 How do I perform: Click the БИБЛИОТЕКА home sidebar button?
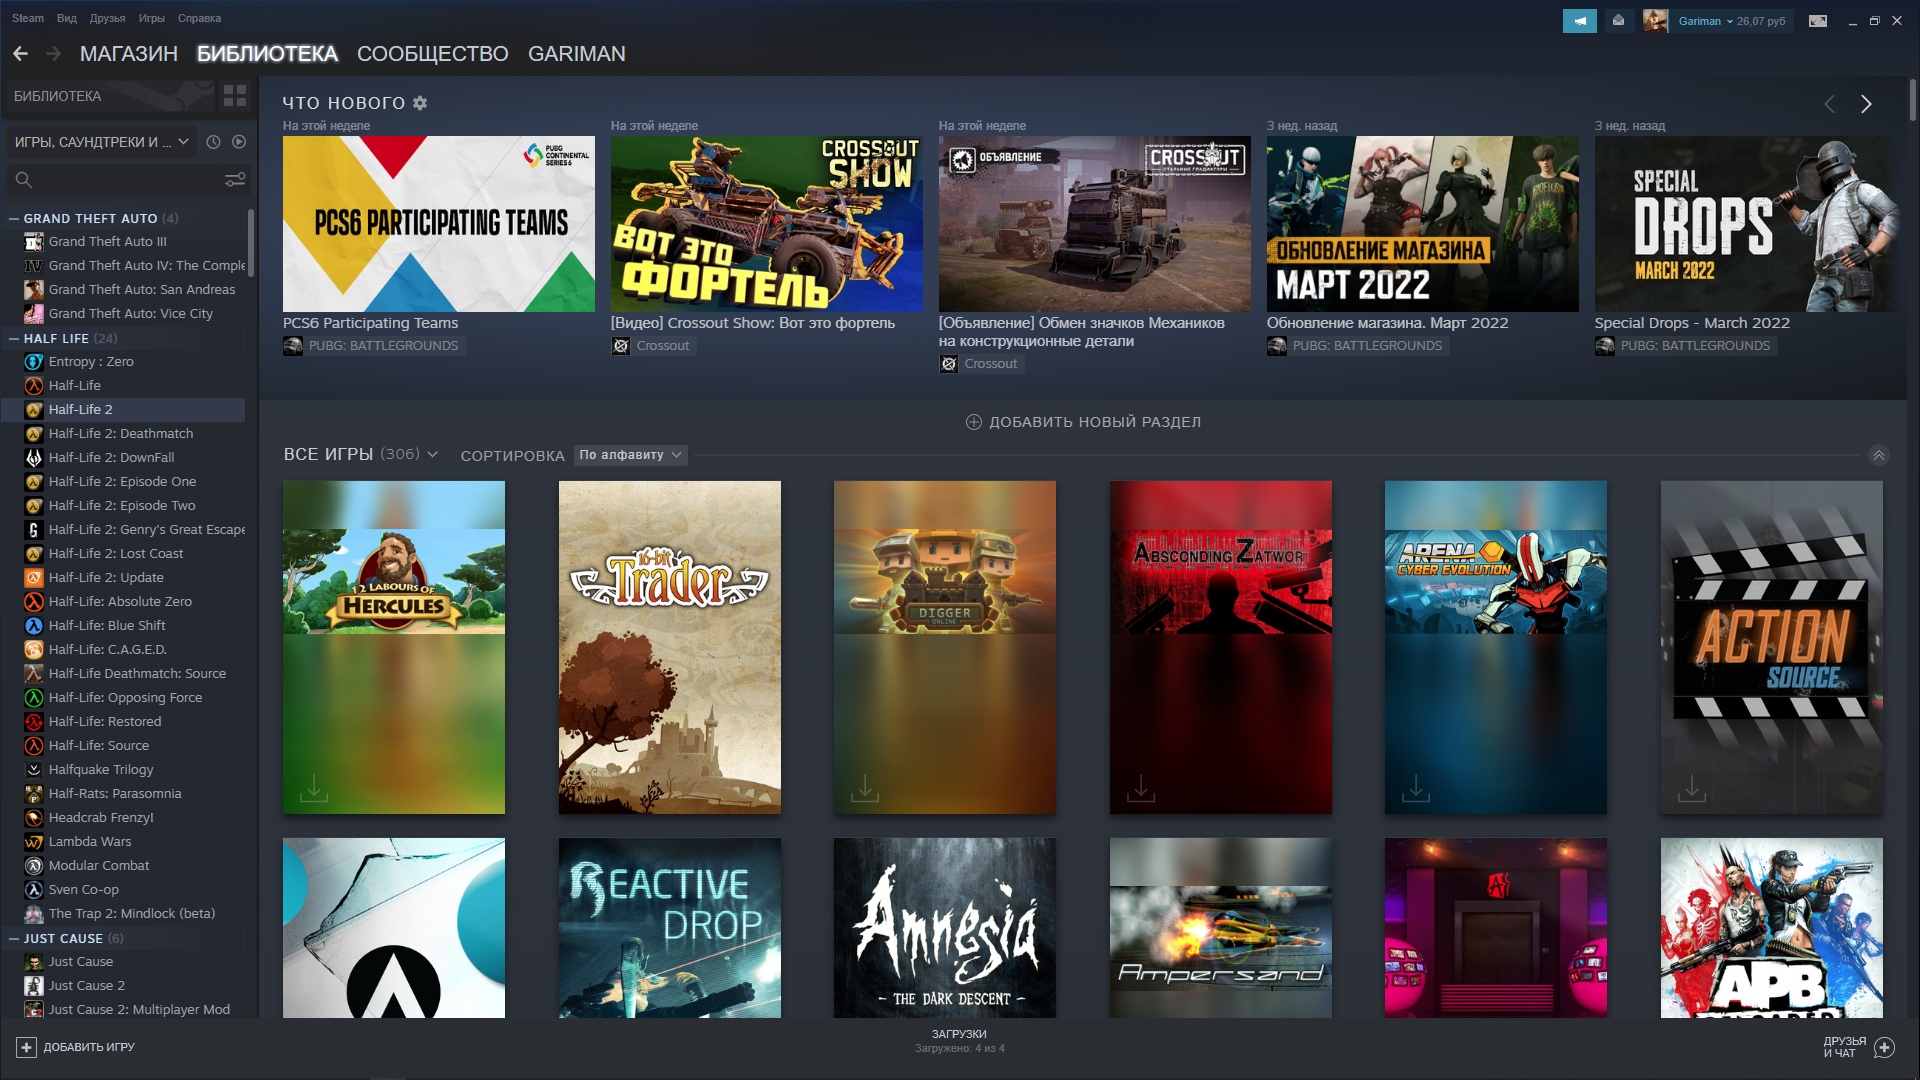click(x=110, y=96)
